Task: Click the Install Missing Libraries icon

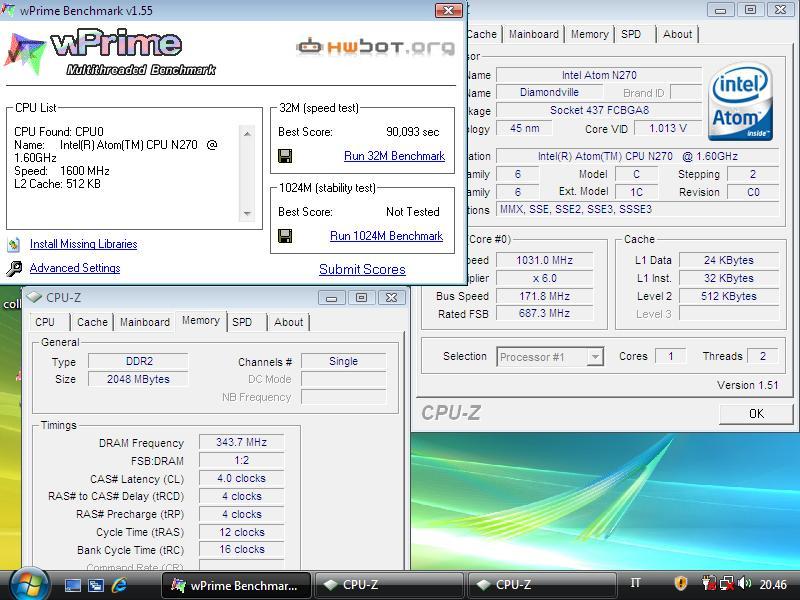Action: 14,244
